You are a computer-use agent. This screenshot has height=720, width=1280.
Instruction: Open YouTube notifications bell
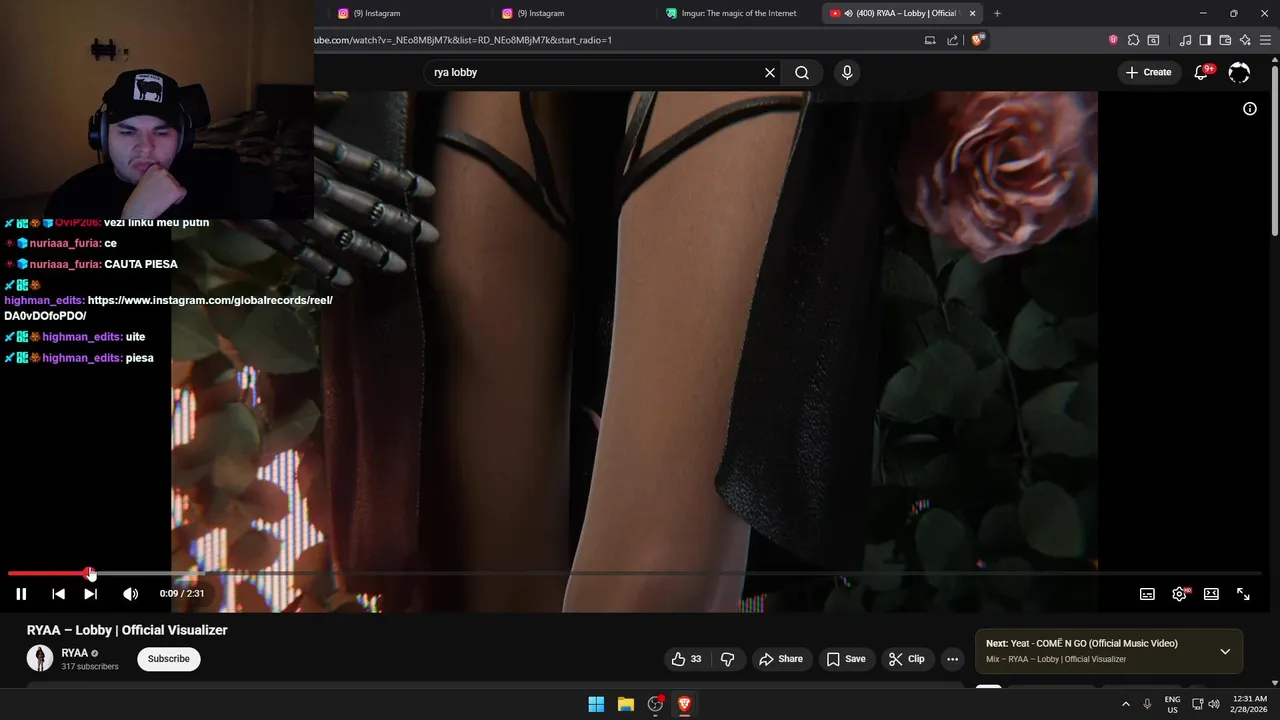pos(1202,72)
